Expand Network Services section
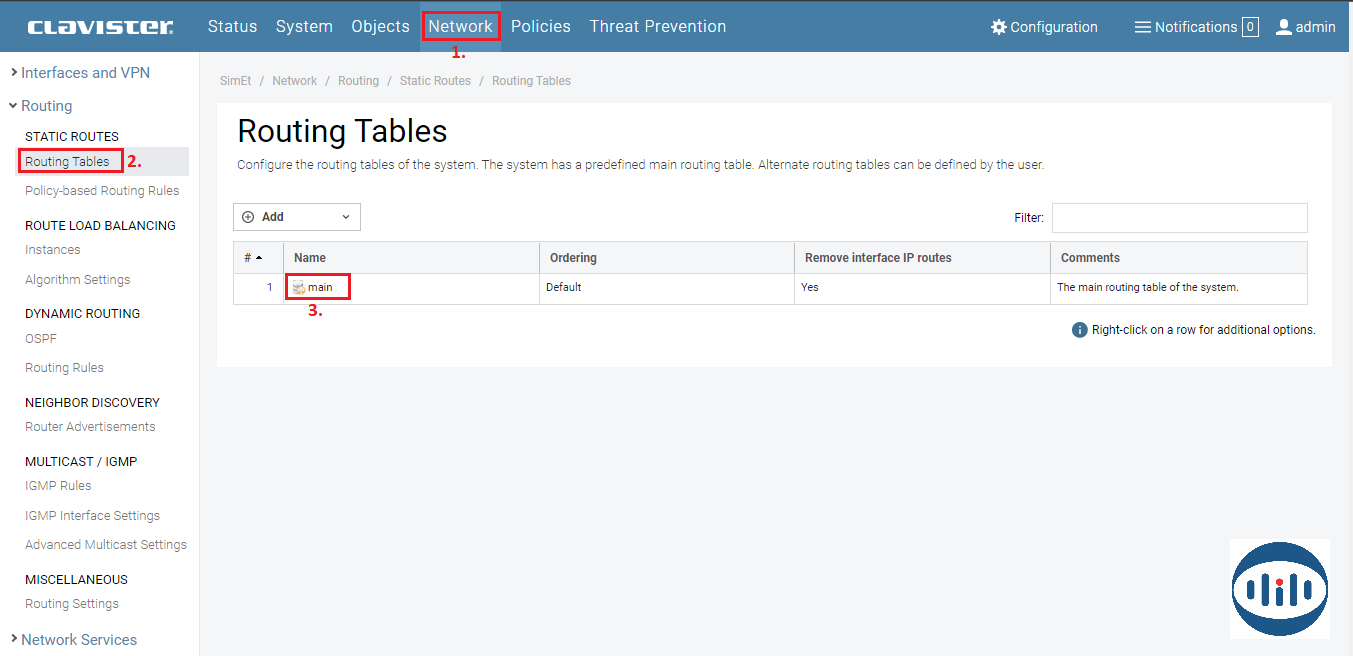 (78, 640)
